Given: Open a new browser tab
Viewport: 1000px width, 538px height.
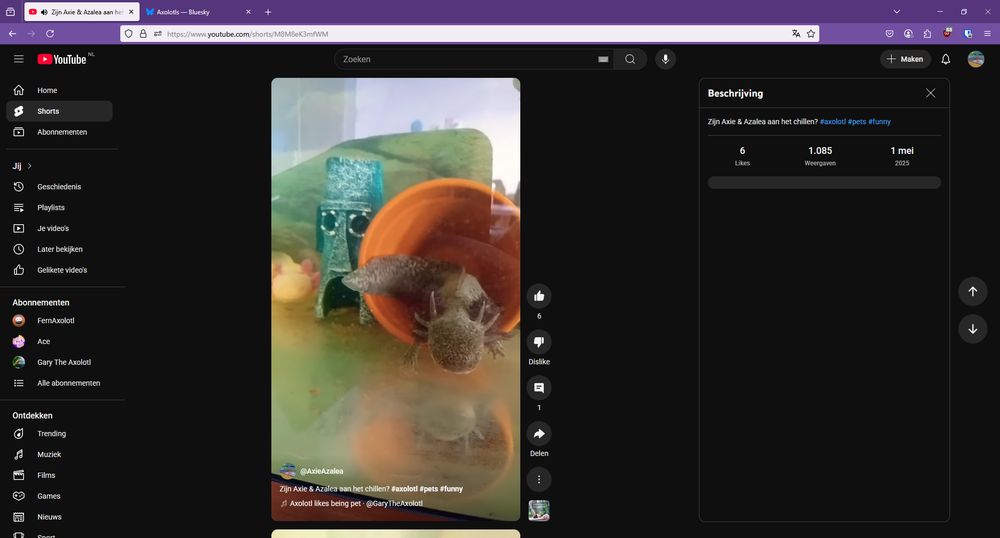Looking at the screenshot, I should pyautogui.click(x=268, y=12).
